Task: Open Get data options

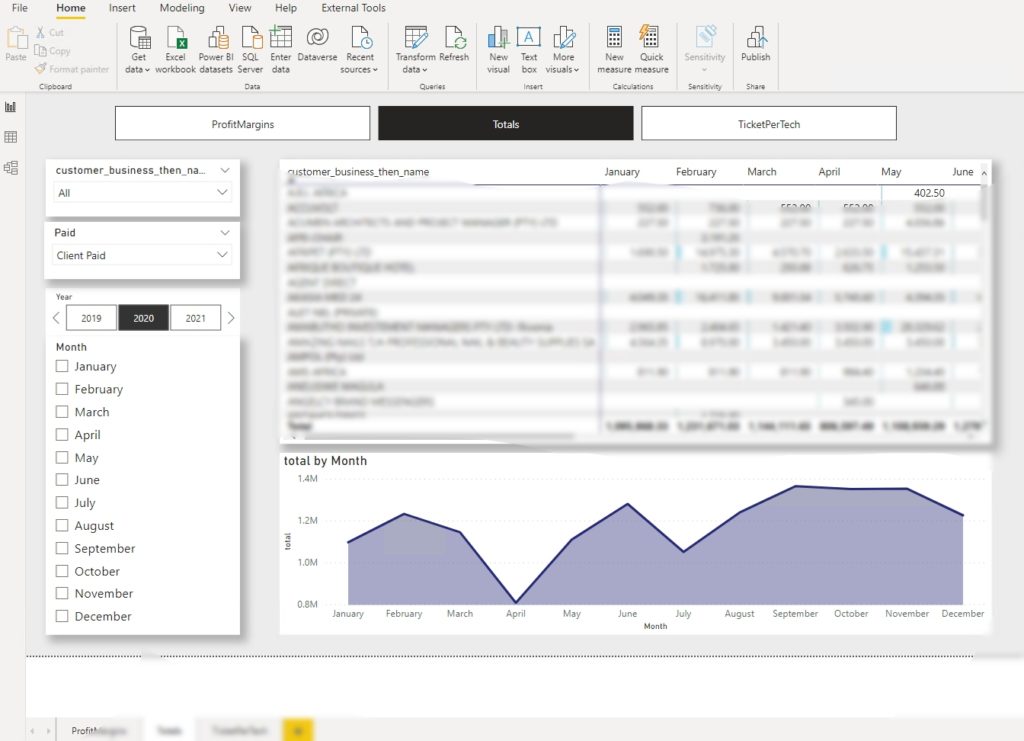Action: 136,50
